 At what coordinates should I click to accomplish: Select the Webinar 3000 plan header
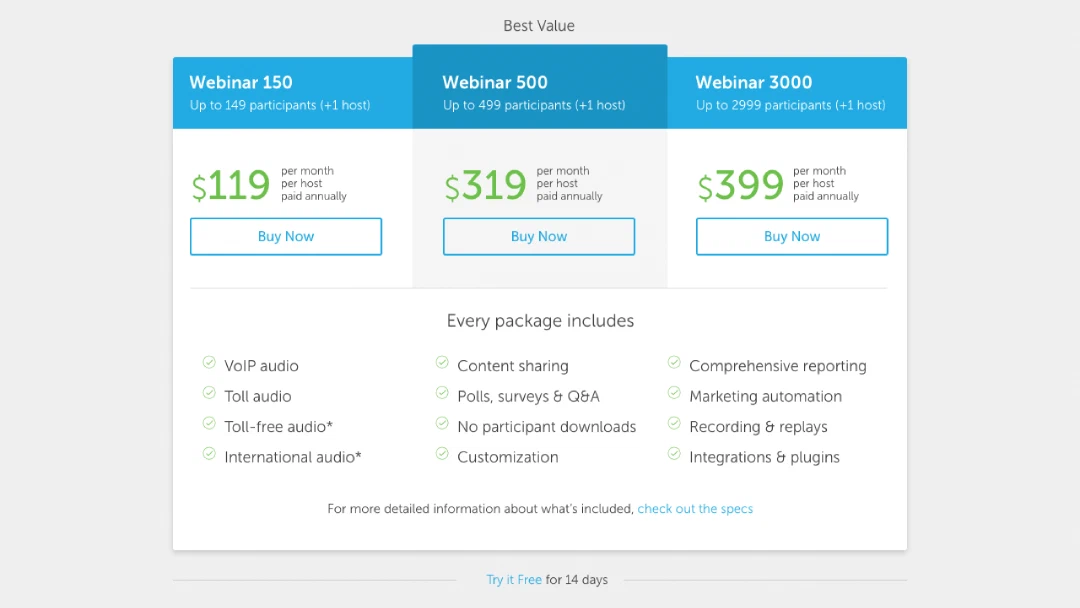click(x=787, y=93)
